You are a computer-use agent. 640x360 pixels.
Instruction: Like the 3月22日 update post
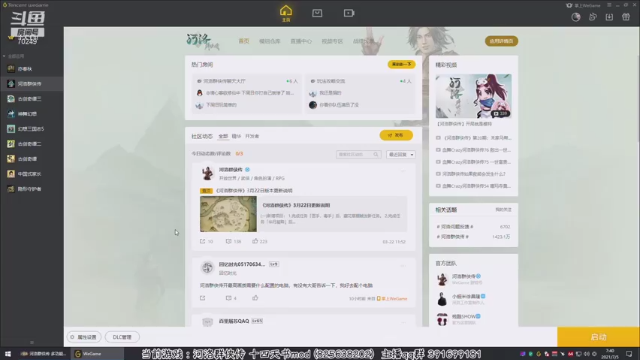pyautogui.click(x=255, y=241)
